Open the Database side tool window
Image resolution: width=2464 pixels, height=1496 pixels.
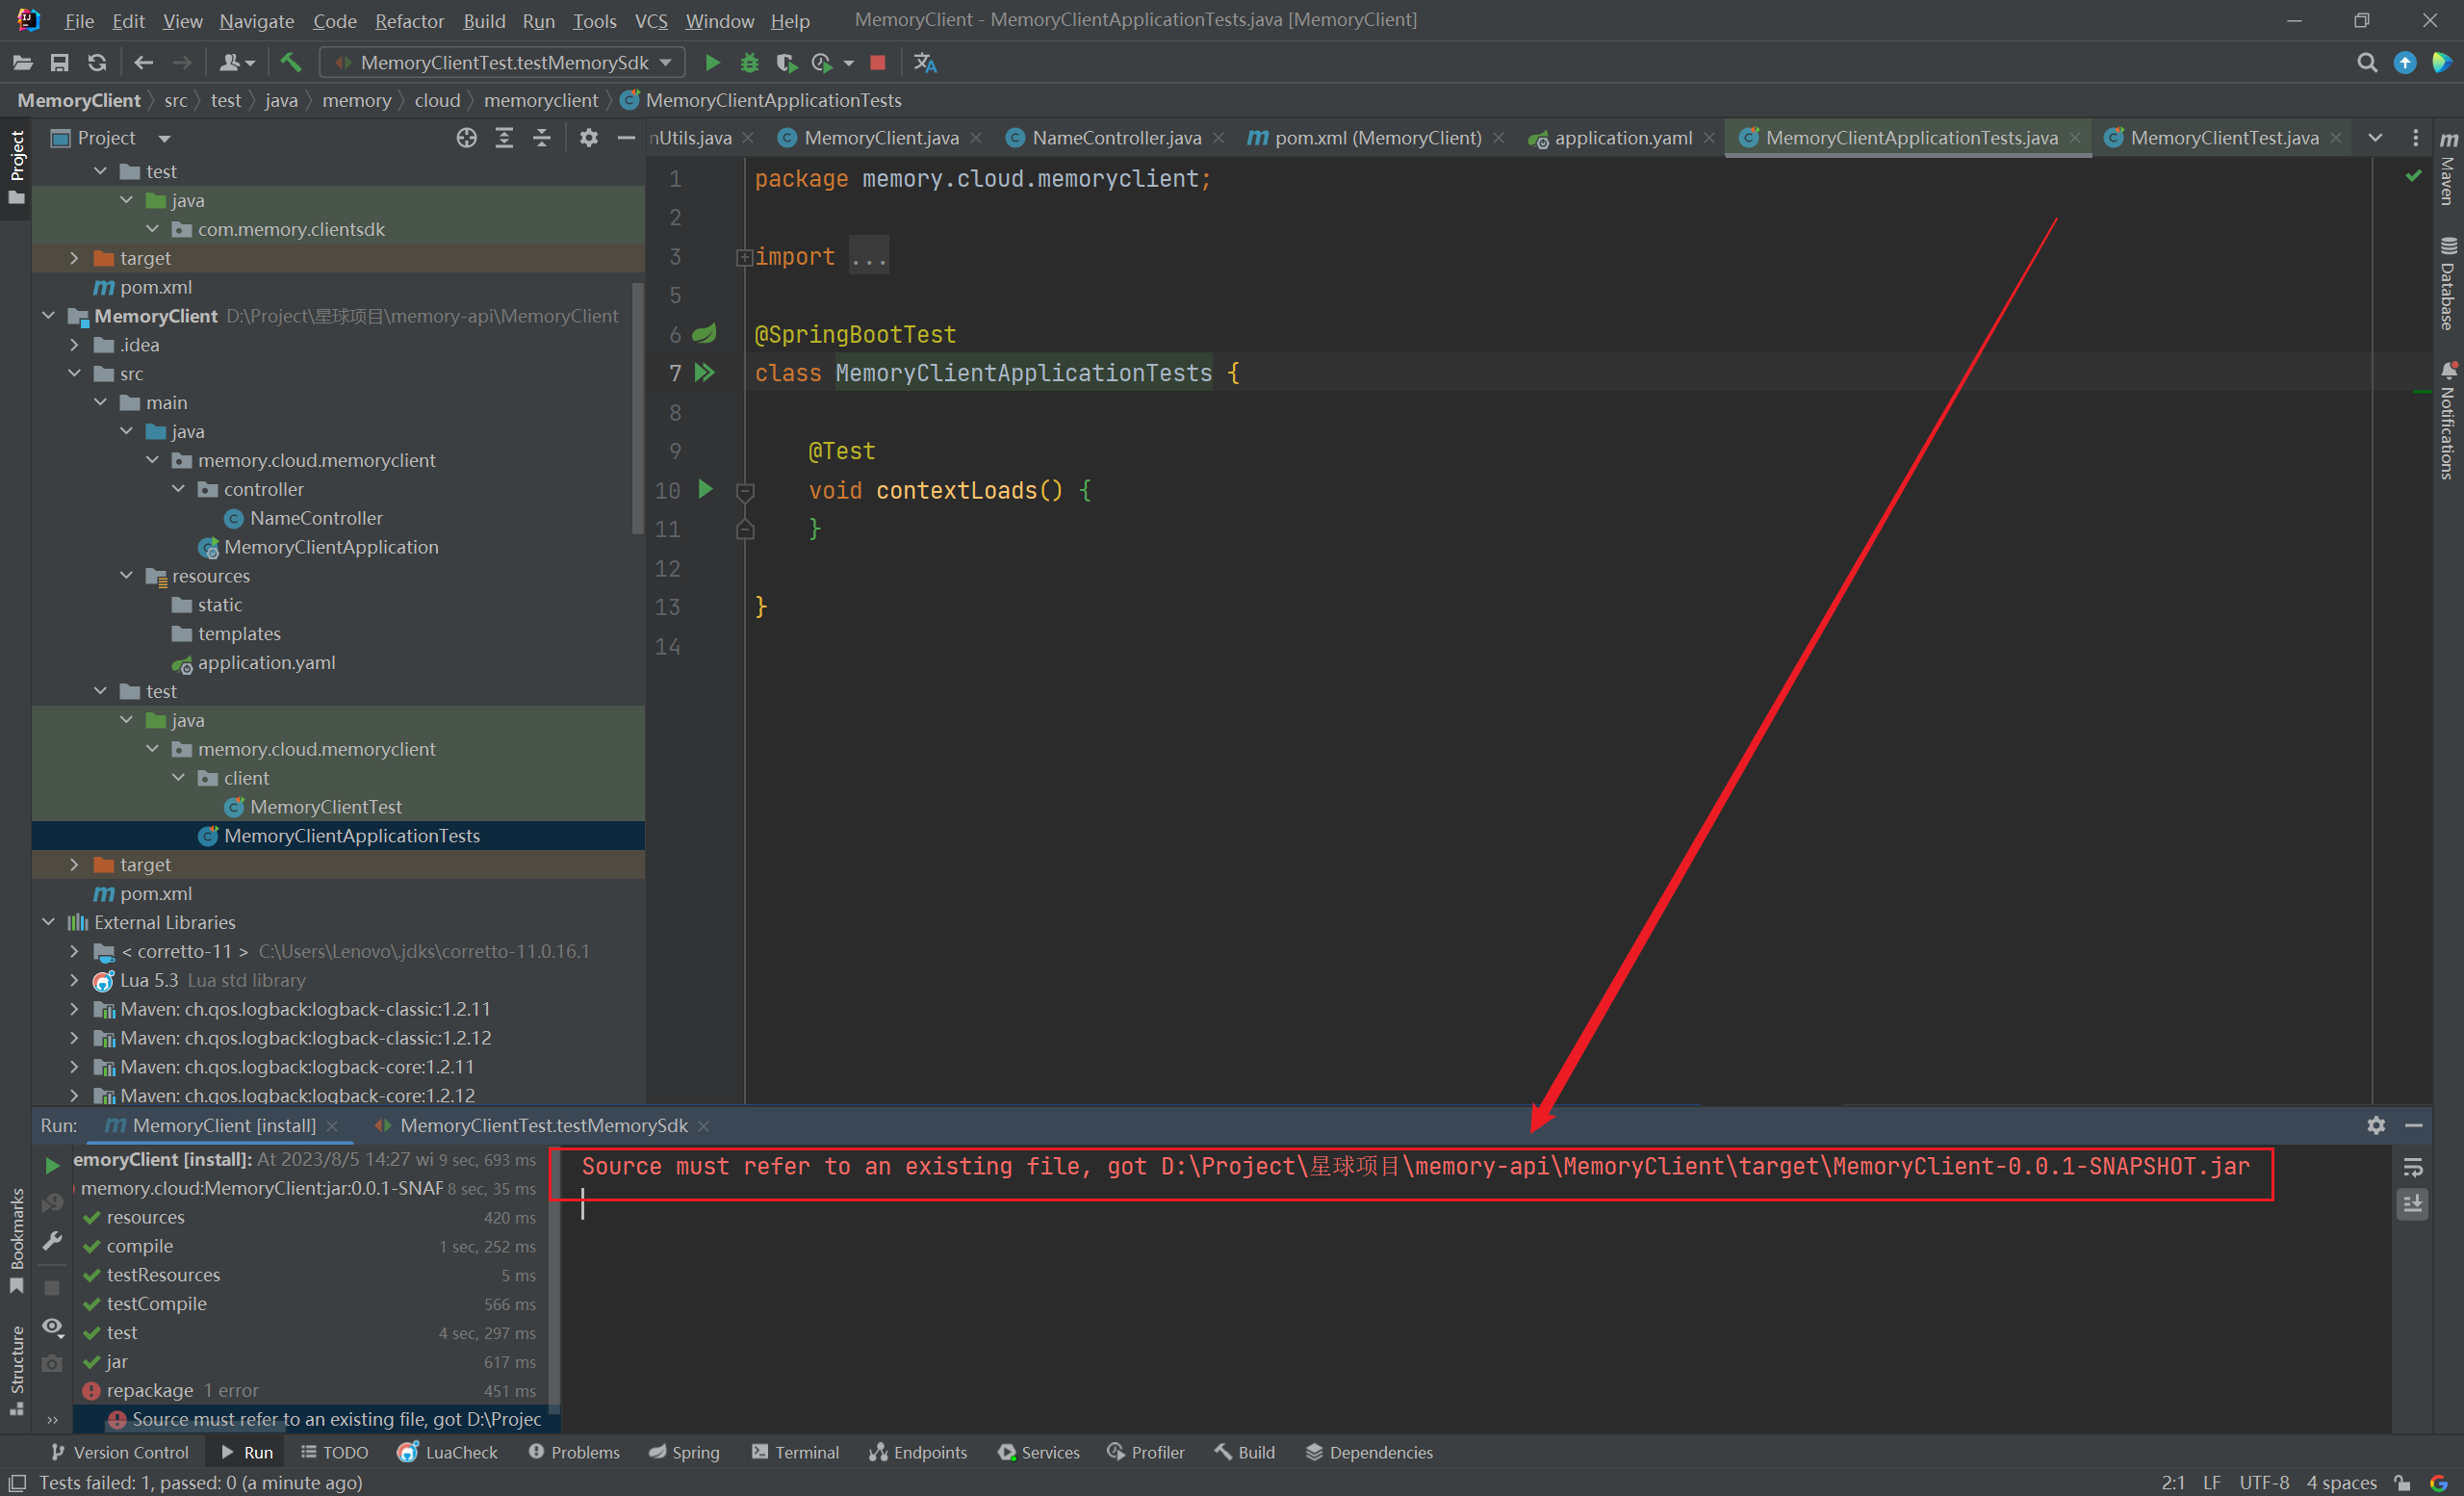[2448, 283]
